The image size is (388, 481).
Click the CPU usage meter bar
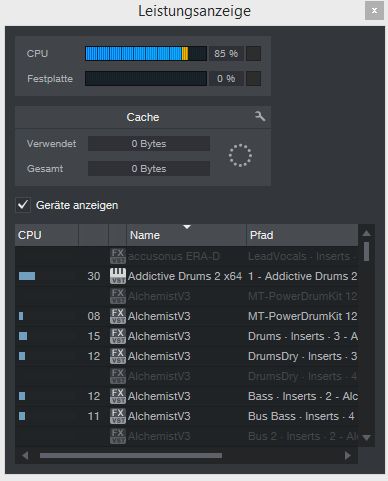pos(146,53)
